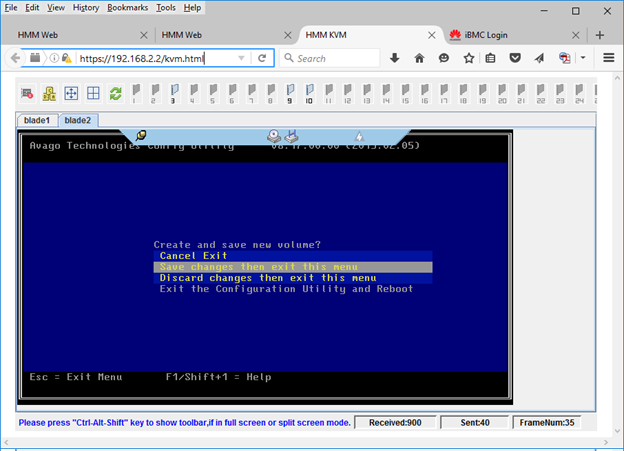
Task: Bookmark this page with the star
Action: (x=469, y=58)
